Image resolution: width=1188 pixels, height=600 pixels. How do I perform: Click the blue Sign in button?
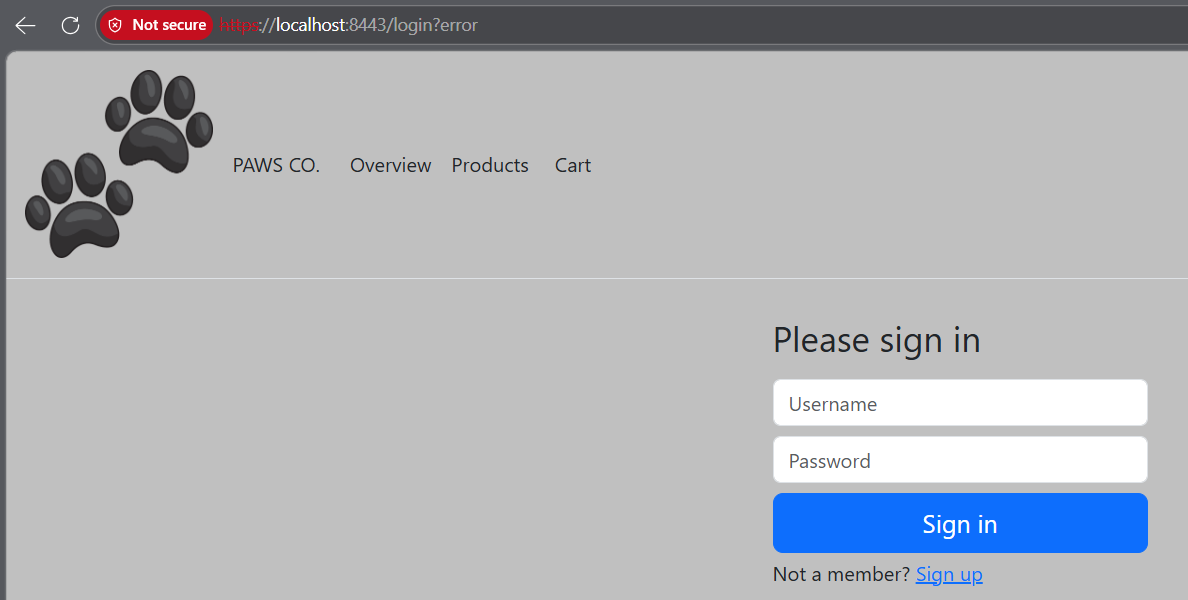(960, 523)
